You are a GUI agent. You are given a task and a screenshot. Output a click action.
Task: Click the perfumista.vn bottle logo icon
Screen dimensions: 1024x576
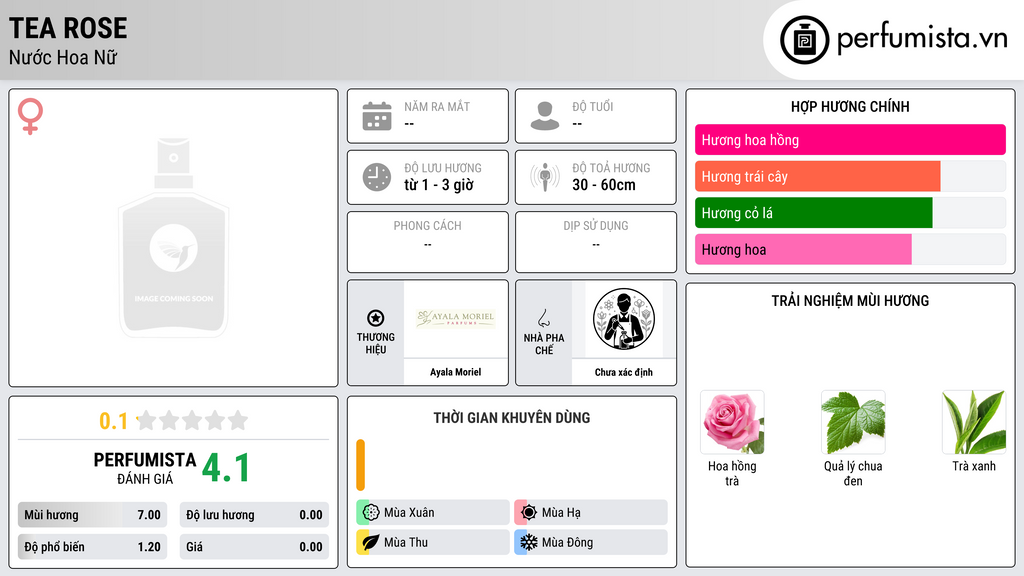(x=804, y=40)
